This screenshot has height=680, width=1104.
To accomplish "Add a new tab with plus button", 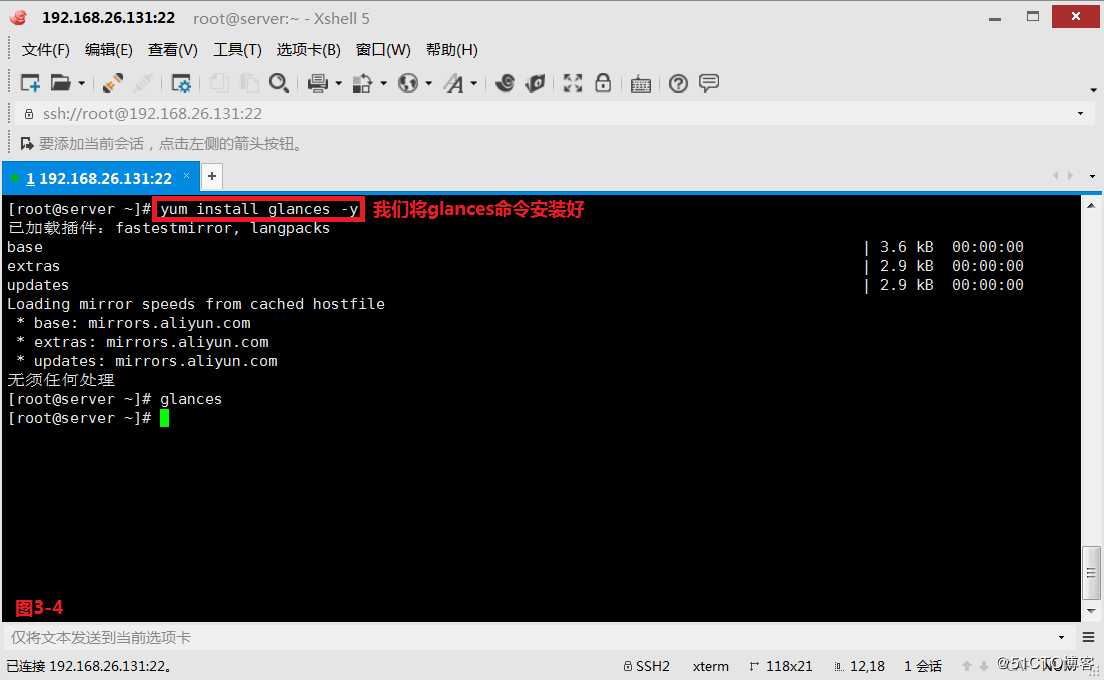I will 212,176.
